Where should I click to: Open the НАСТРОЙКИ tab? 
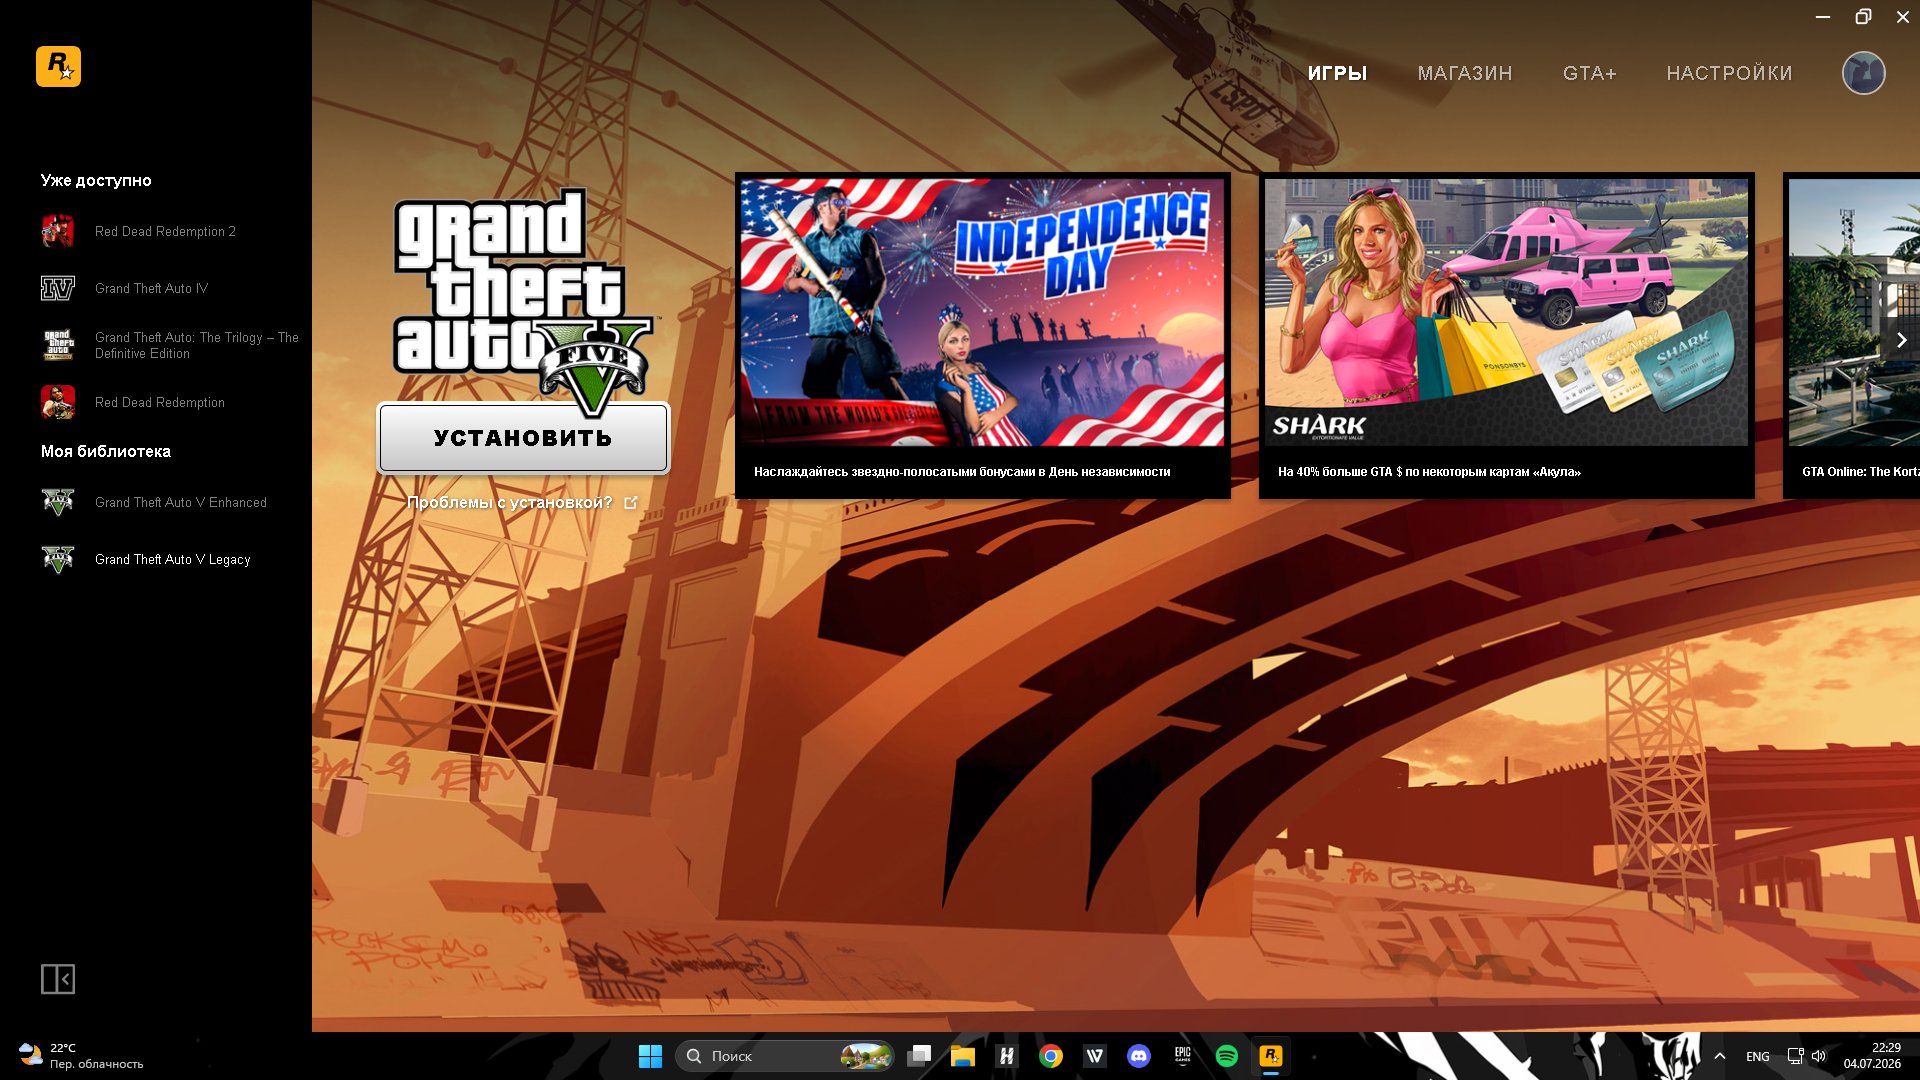1730,73
